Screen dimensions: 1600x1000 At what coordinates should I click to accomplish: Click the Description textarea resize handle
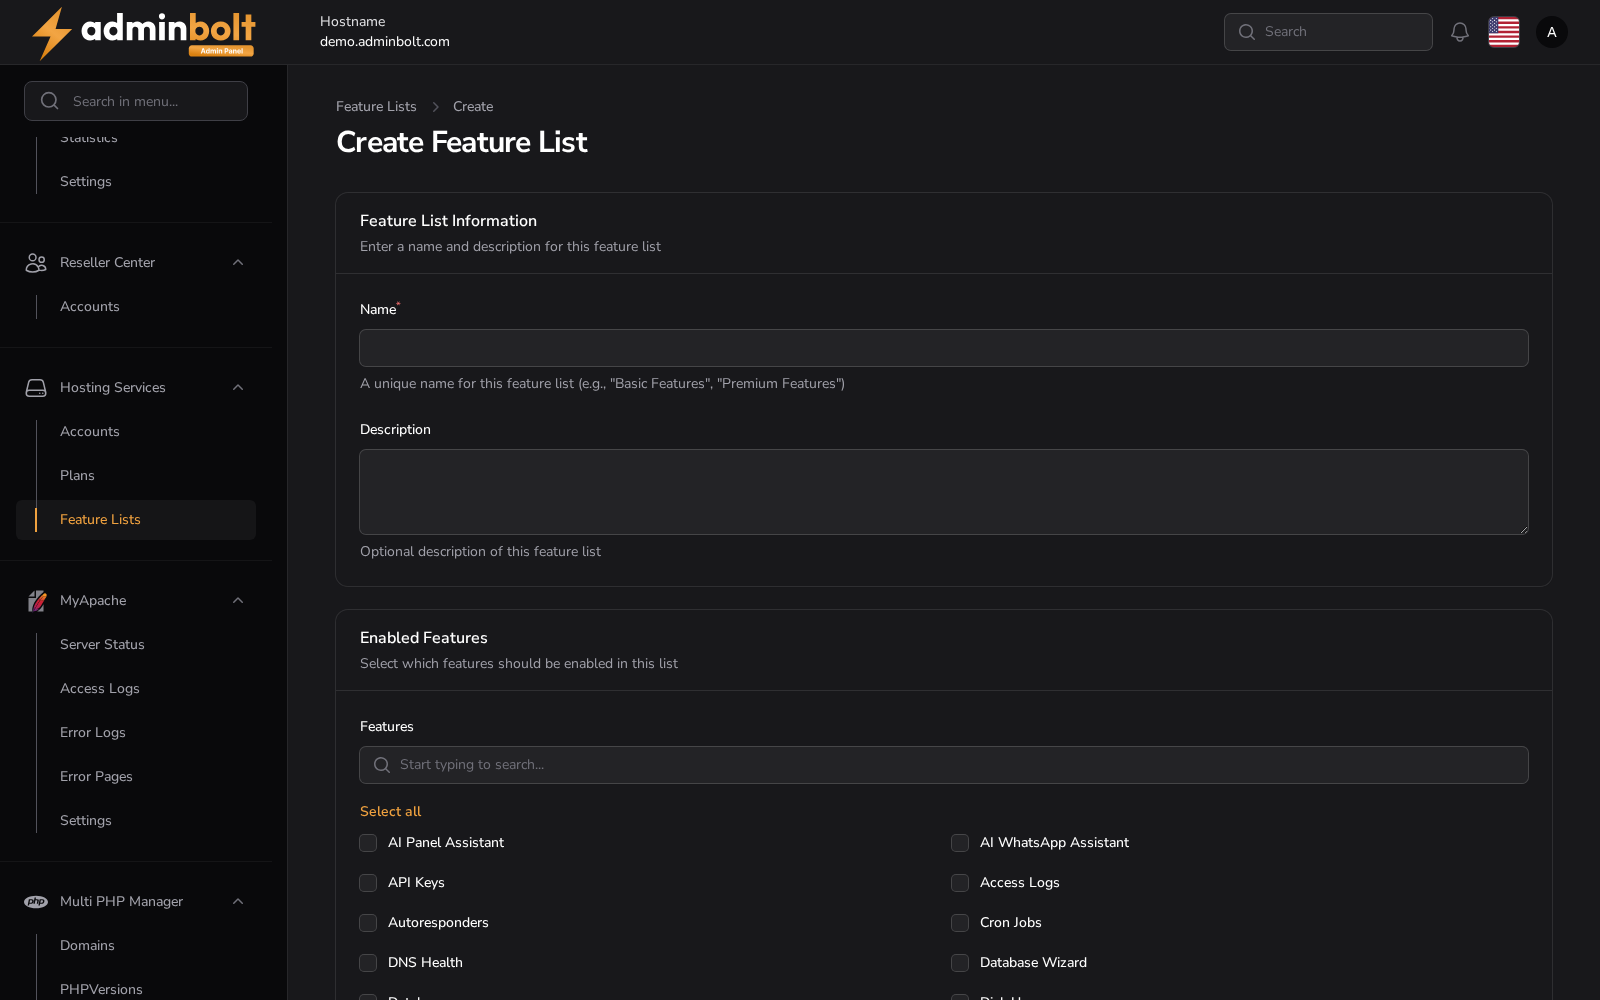tap(1523, 528)
